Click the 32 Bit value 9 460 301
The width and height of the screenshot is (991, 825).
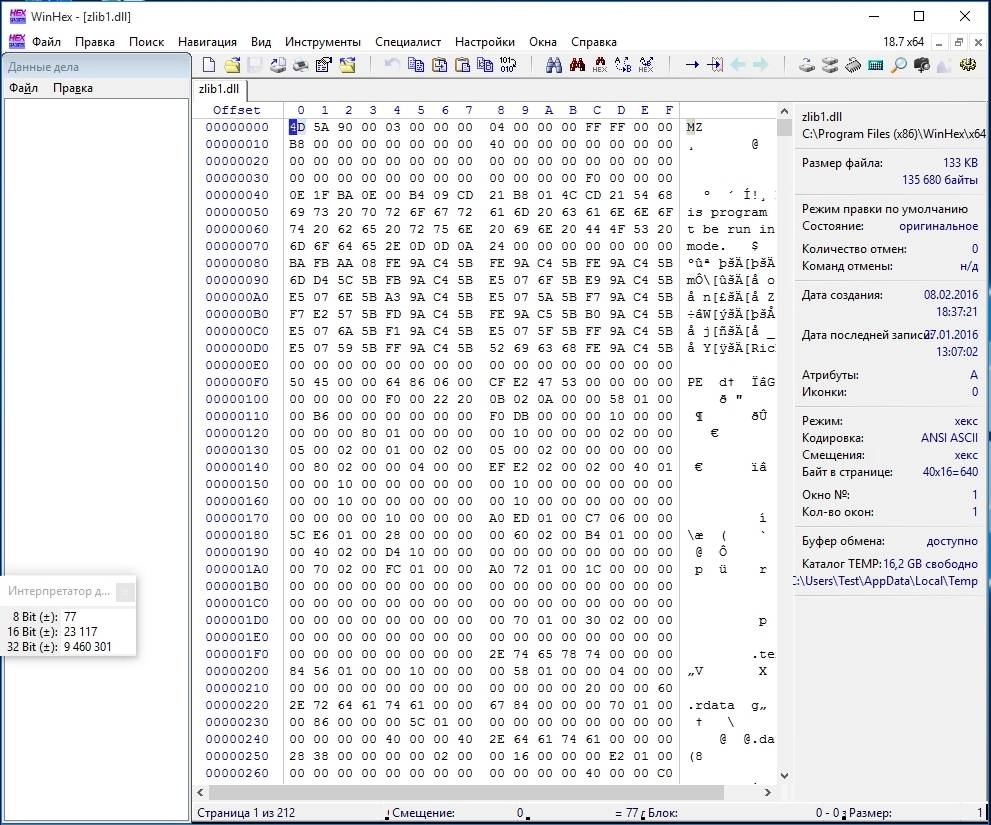pos(87,647)
